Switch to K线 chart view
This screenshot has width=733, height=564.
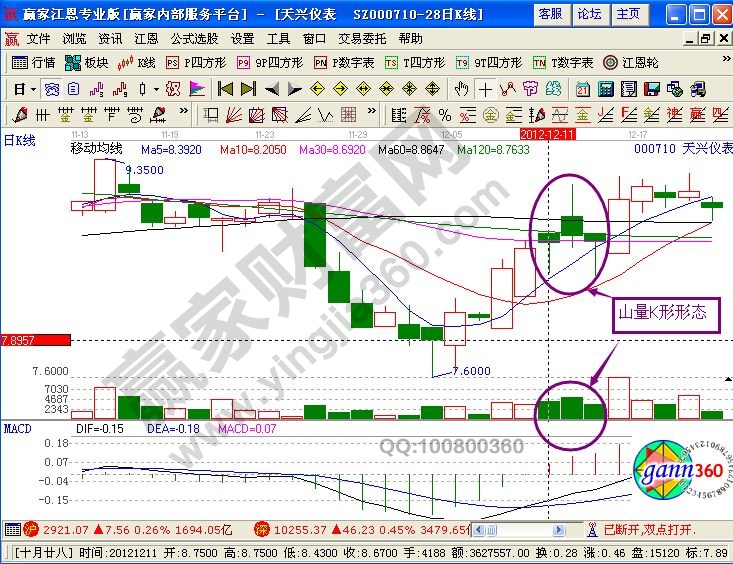point(138,62)
